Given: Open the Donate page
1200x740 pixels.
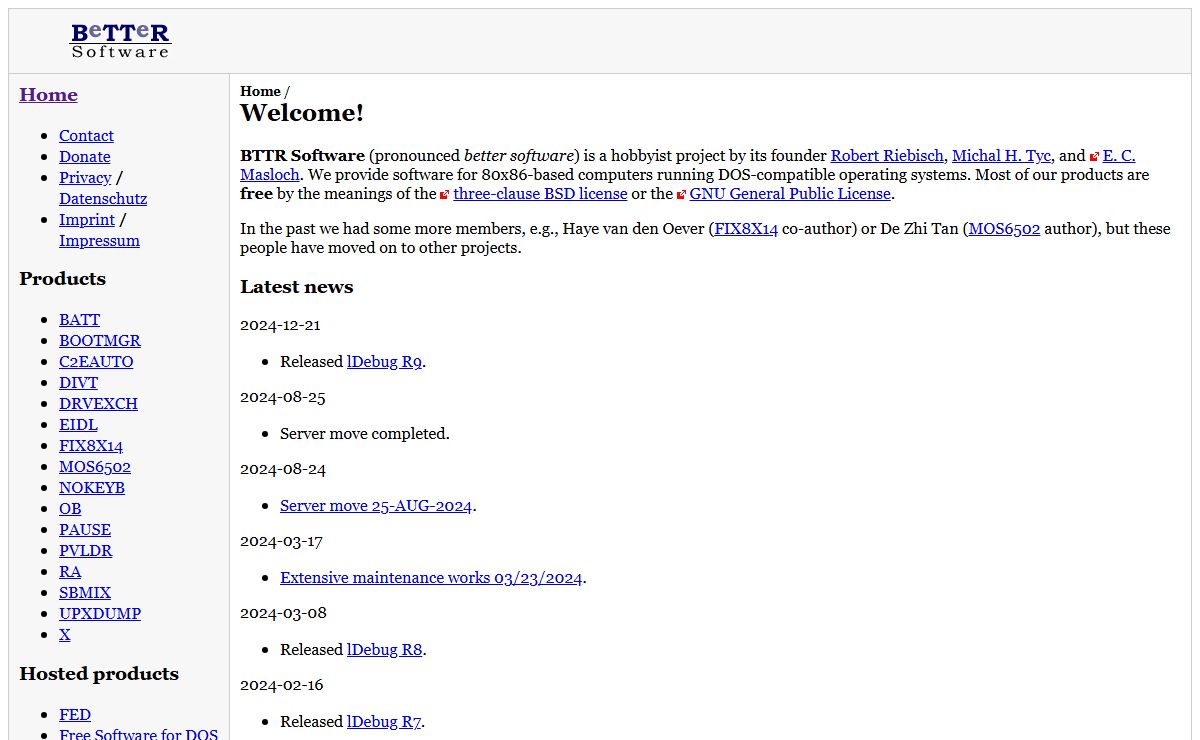Looking at the screenshot, I should tap(85, 157).
